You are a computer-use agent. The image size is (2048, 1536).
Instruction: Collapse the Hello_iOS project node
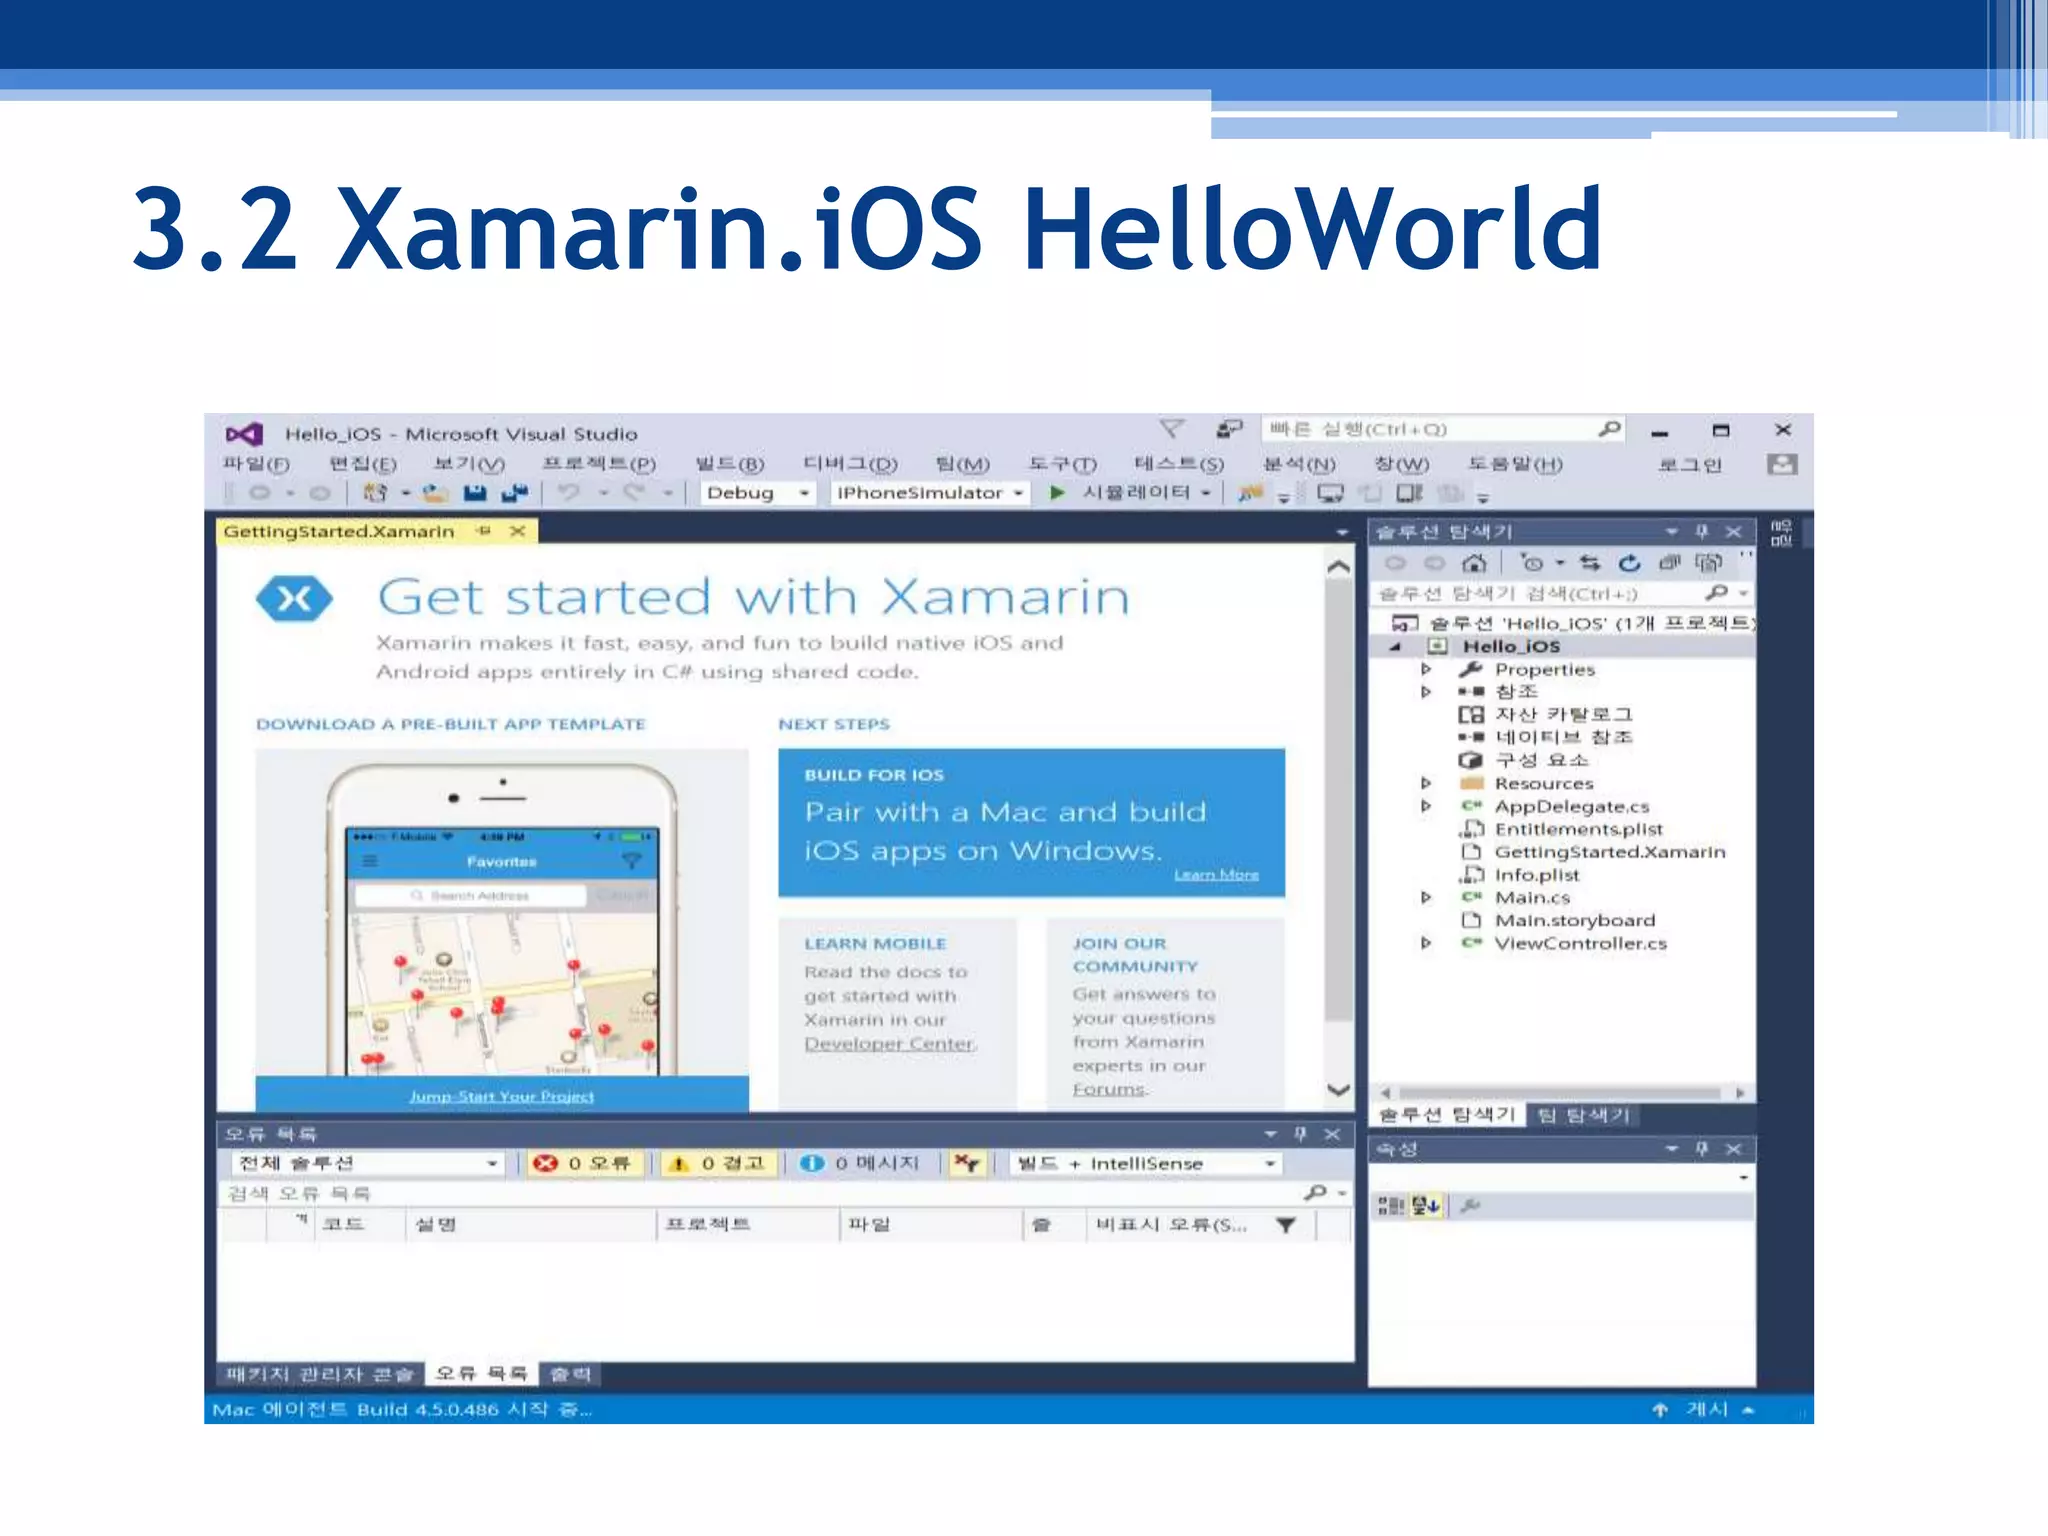click(x=1395, y=647)
